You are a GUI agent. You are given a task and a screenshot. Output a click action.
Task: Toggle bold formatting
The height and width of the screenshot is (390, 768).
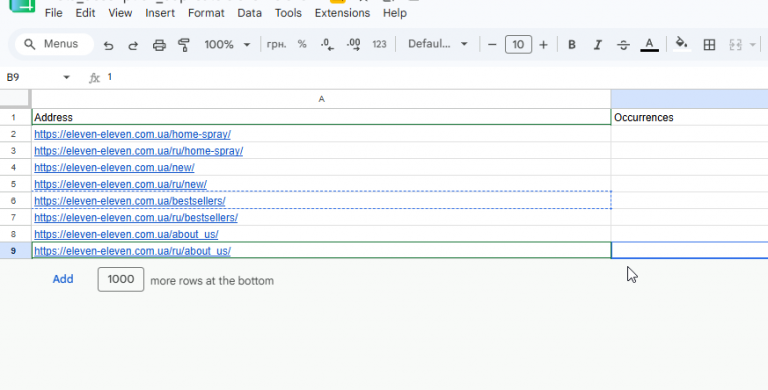click(572, 45)
